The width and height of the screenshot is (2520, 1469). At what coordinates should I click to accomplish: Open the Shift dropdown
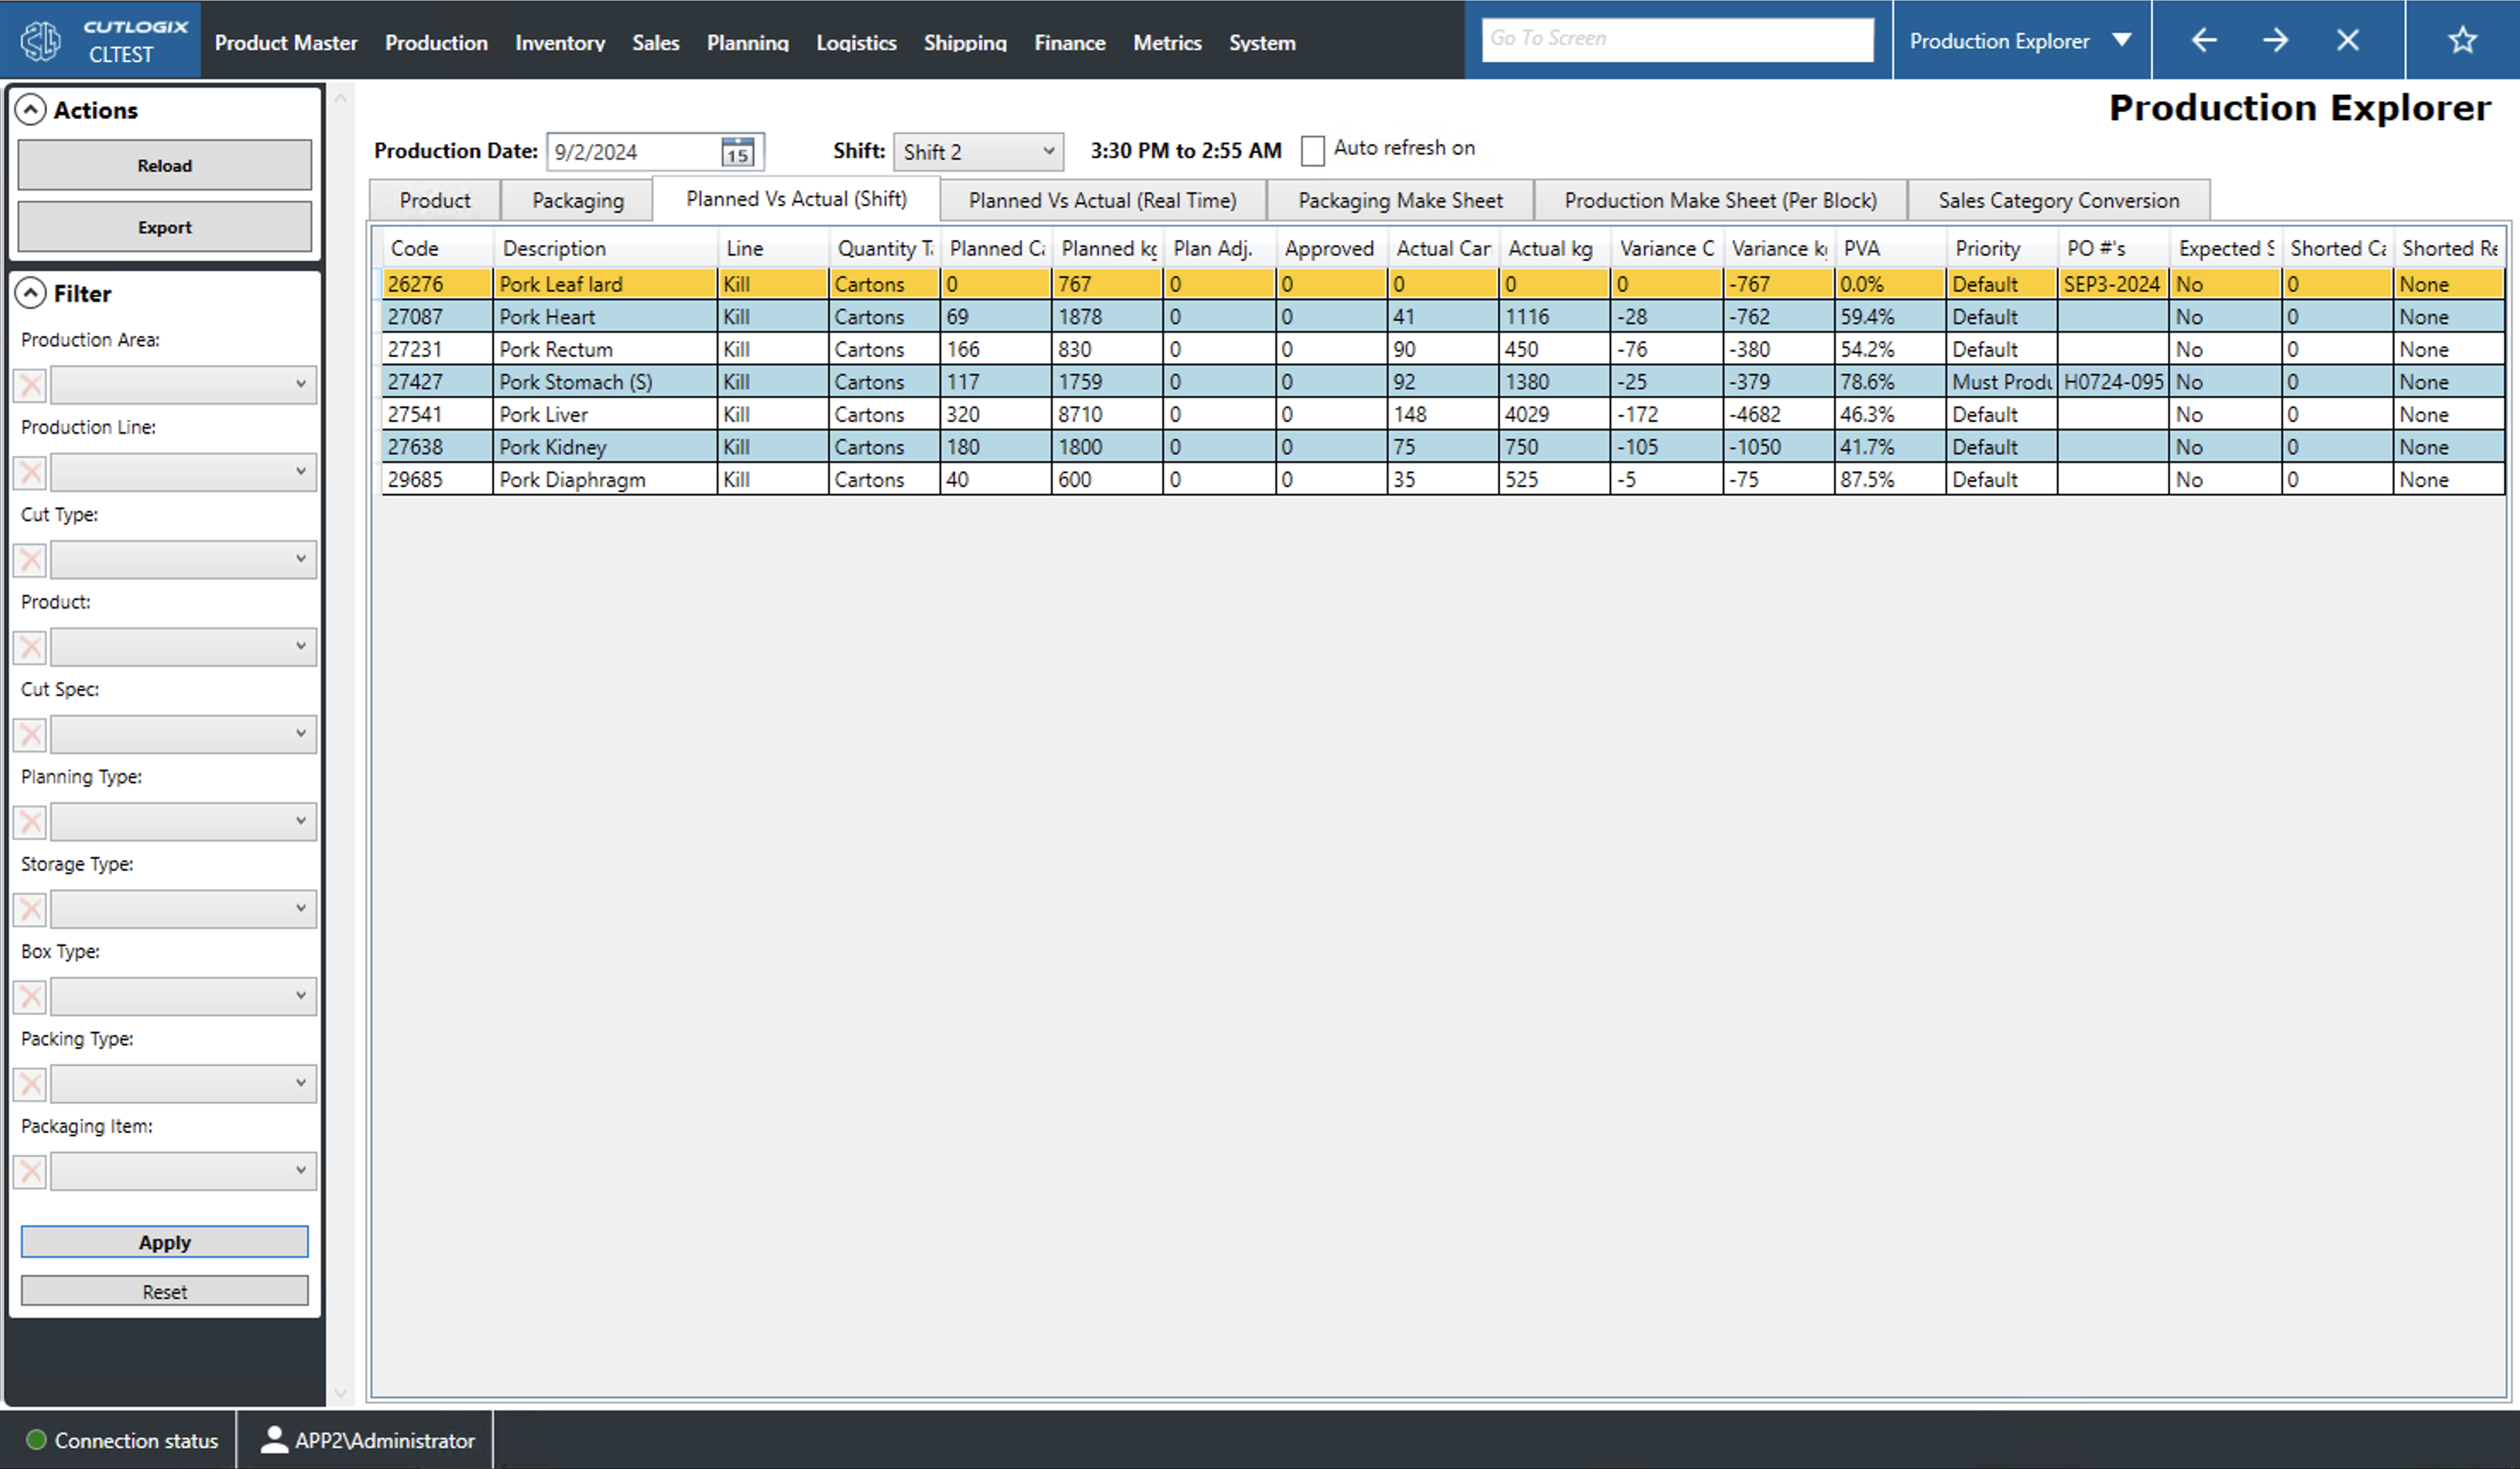click(x=978, y=152)
